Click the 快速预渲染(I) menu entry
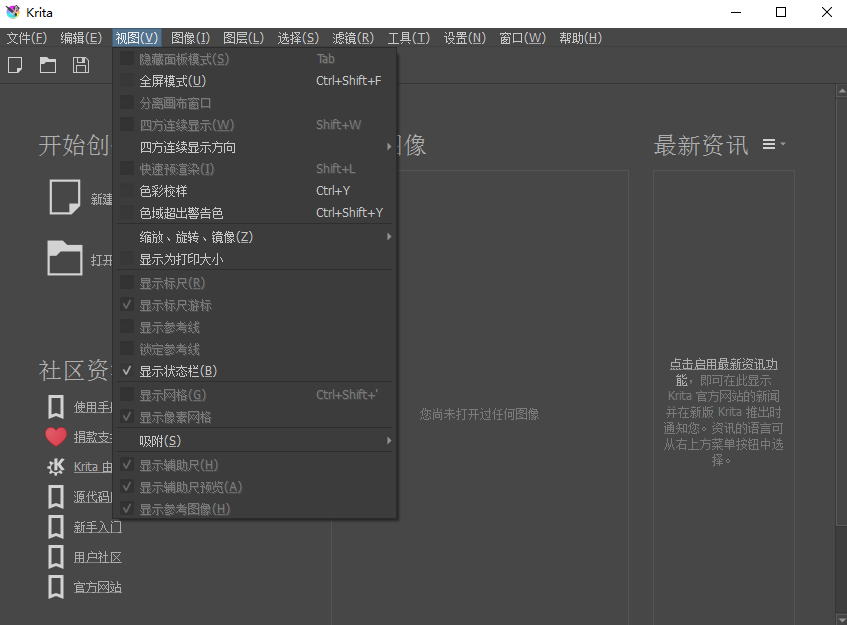Screen dimensions: 847x625 254,169
